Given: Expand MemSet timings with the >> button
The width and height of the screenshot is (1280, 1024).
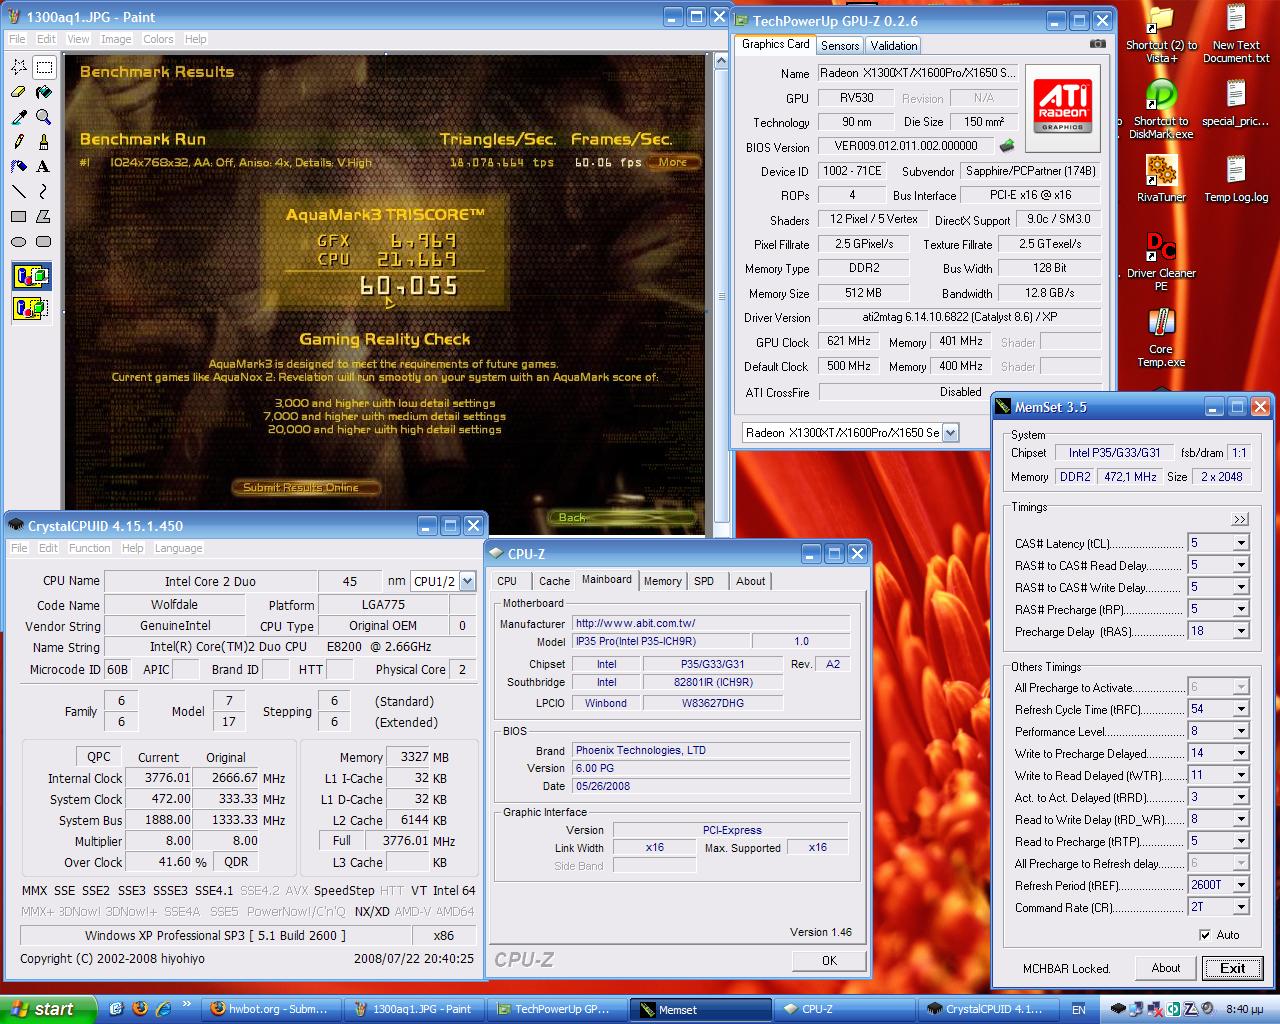Looking at the screenshot, I should (1240, 519).
